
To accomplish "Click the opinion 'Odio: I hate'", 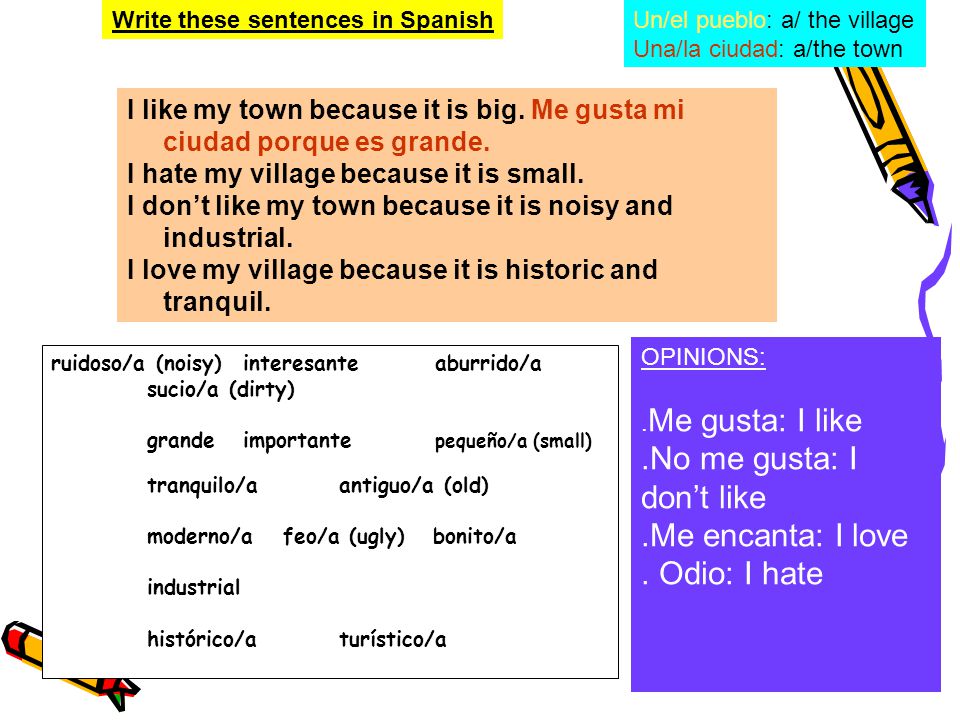I will [732, 574].
